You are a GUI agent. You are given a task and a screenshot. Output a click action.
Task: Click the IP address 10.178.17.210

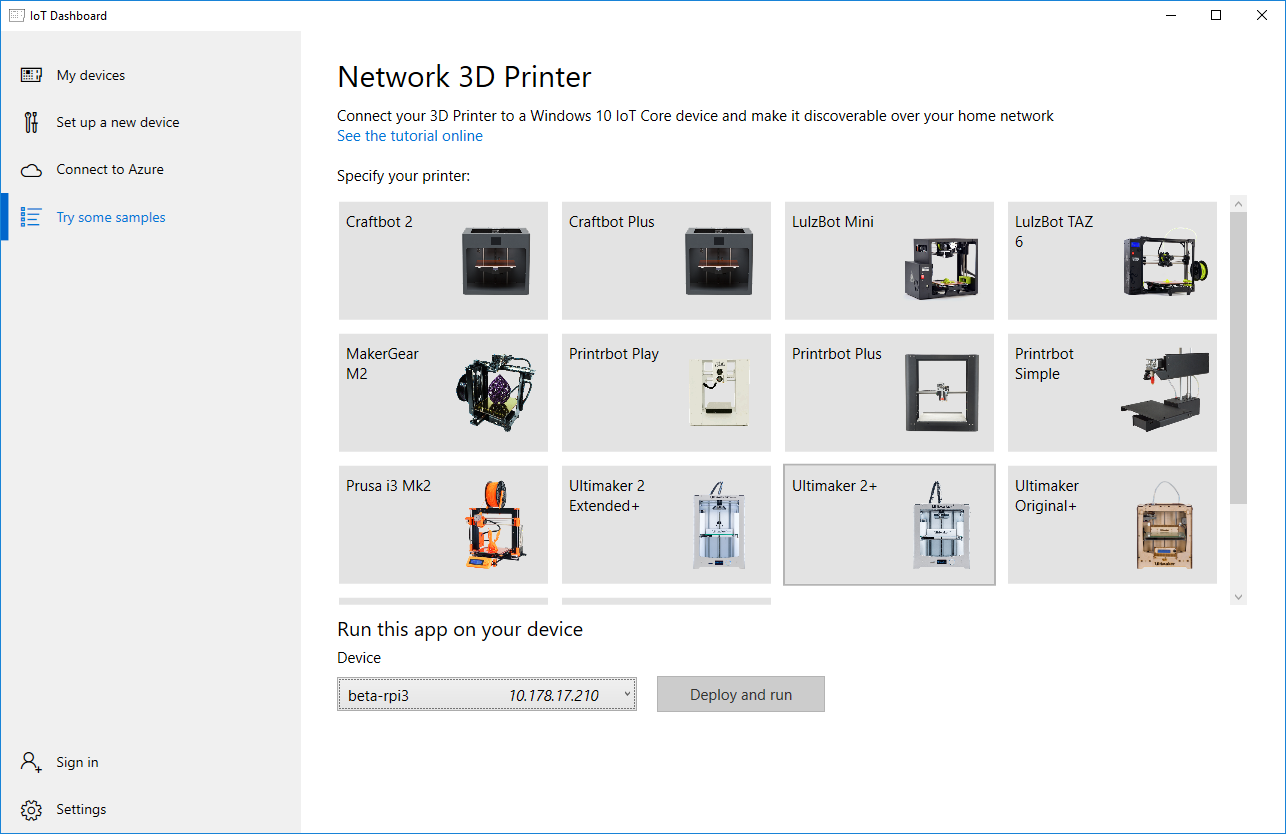coord(554,695)
